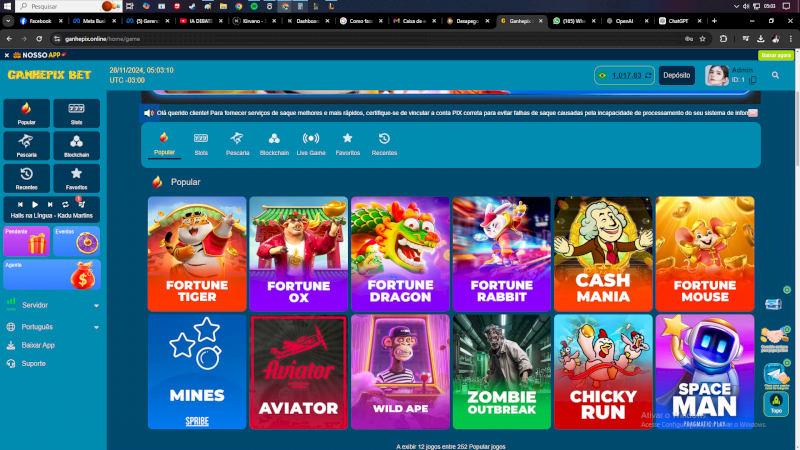This screenshot has width=800, height=450.
Task: Open the Fortune Rabbit game
Action: coord(502,254)
